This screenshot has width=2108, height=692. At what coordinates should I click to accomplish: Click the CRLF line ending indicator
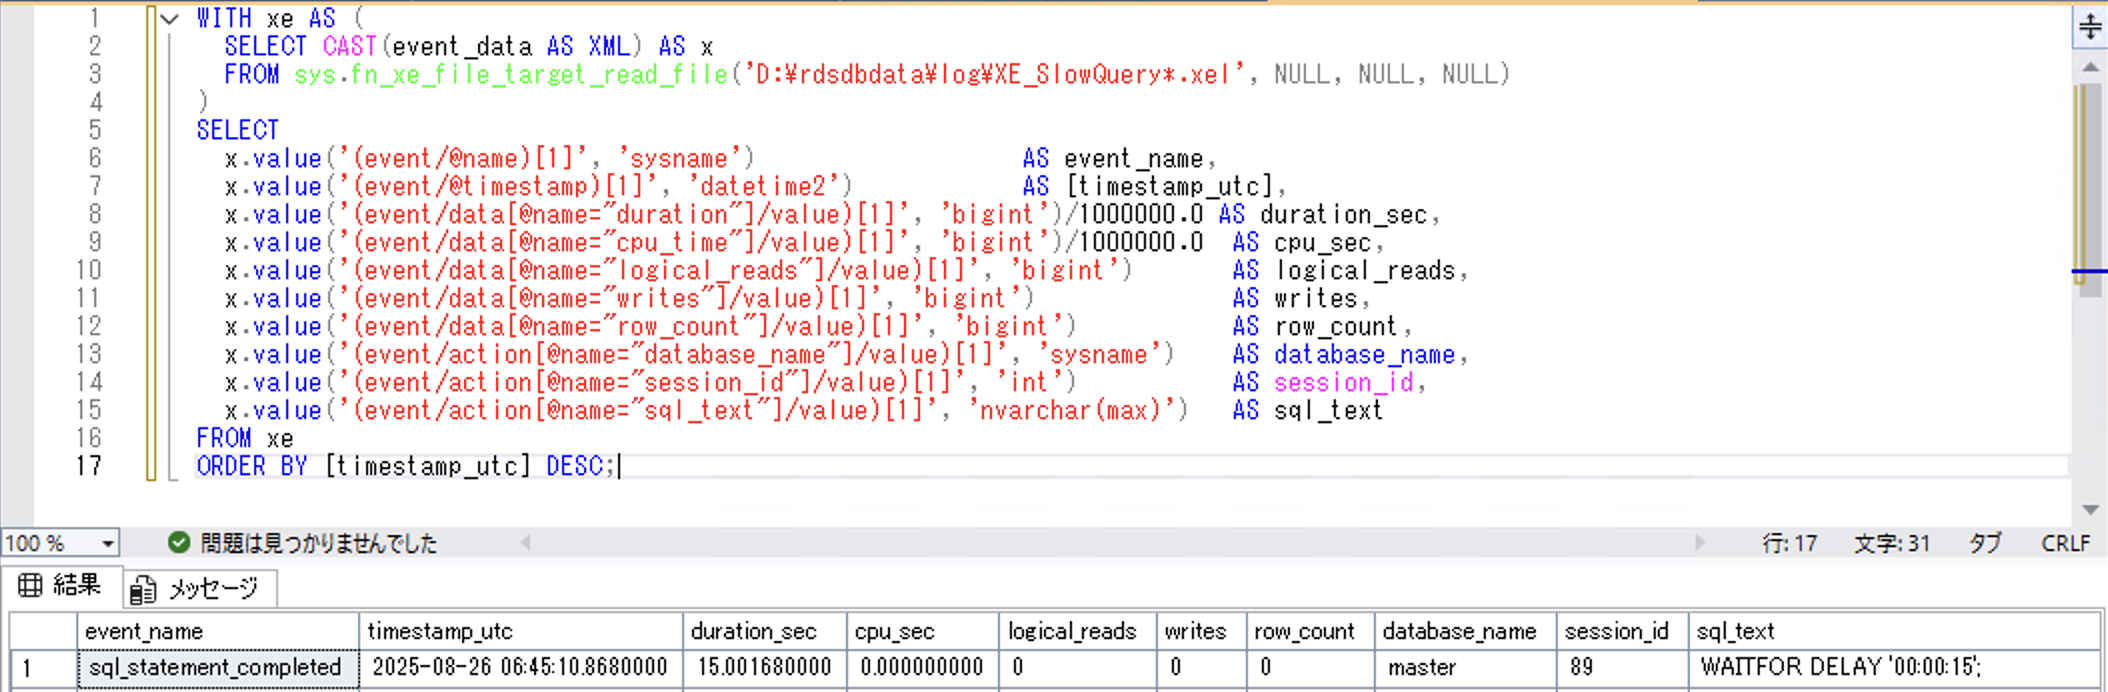click(2066, 543)
